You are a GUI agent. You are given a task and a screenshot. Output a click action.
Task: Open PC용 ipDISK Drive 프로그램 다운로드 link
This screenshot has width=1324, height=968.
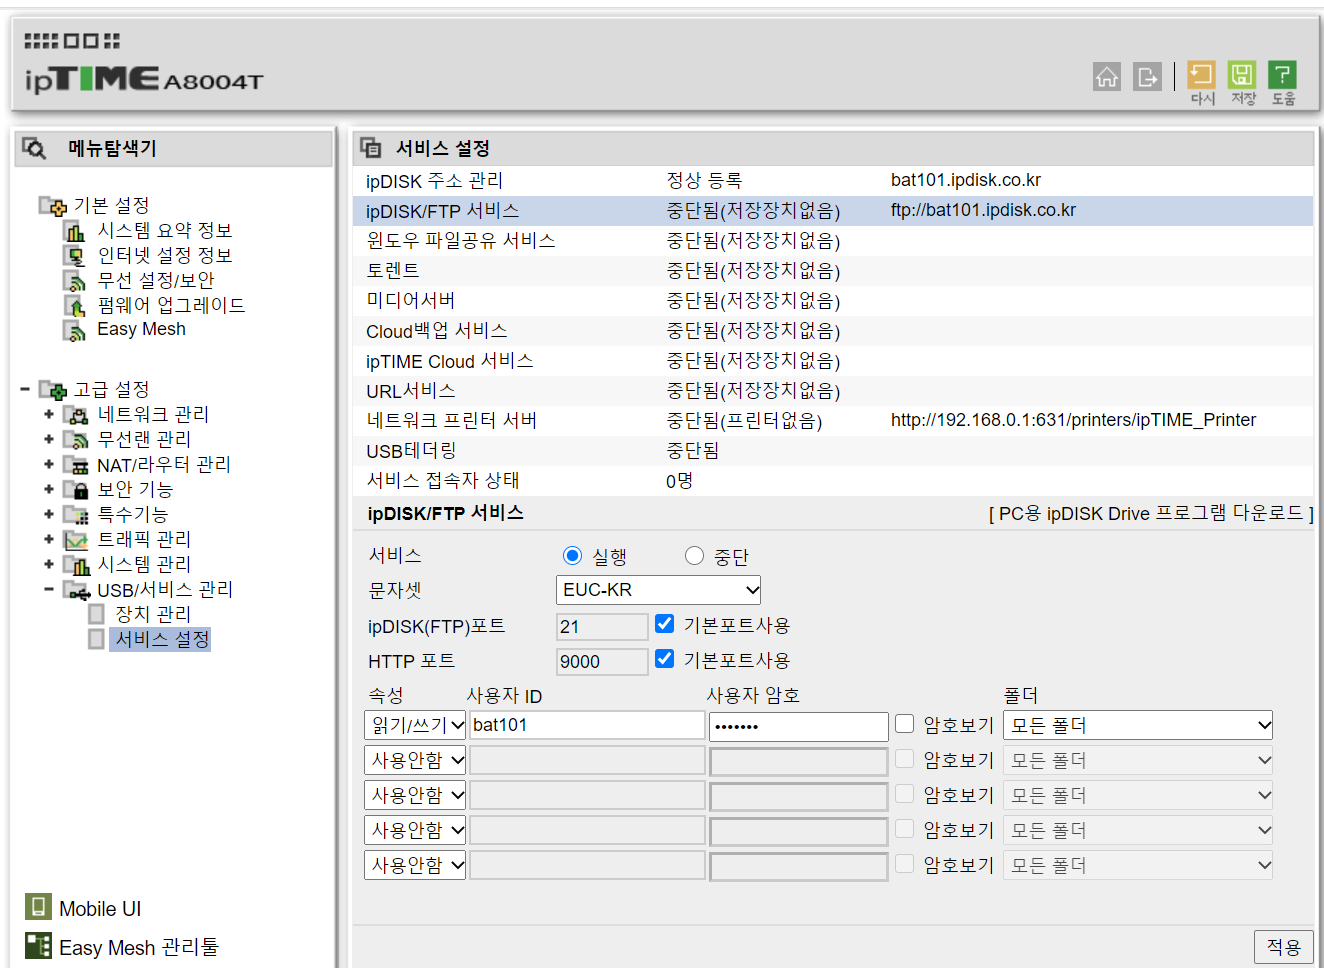click(x=1151, y=513)
